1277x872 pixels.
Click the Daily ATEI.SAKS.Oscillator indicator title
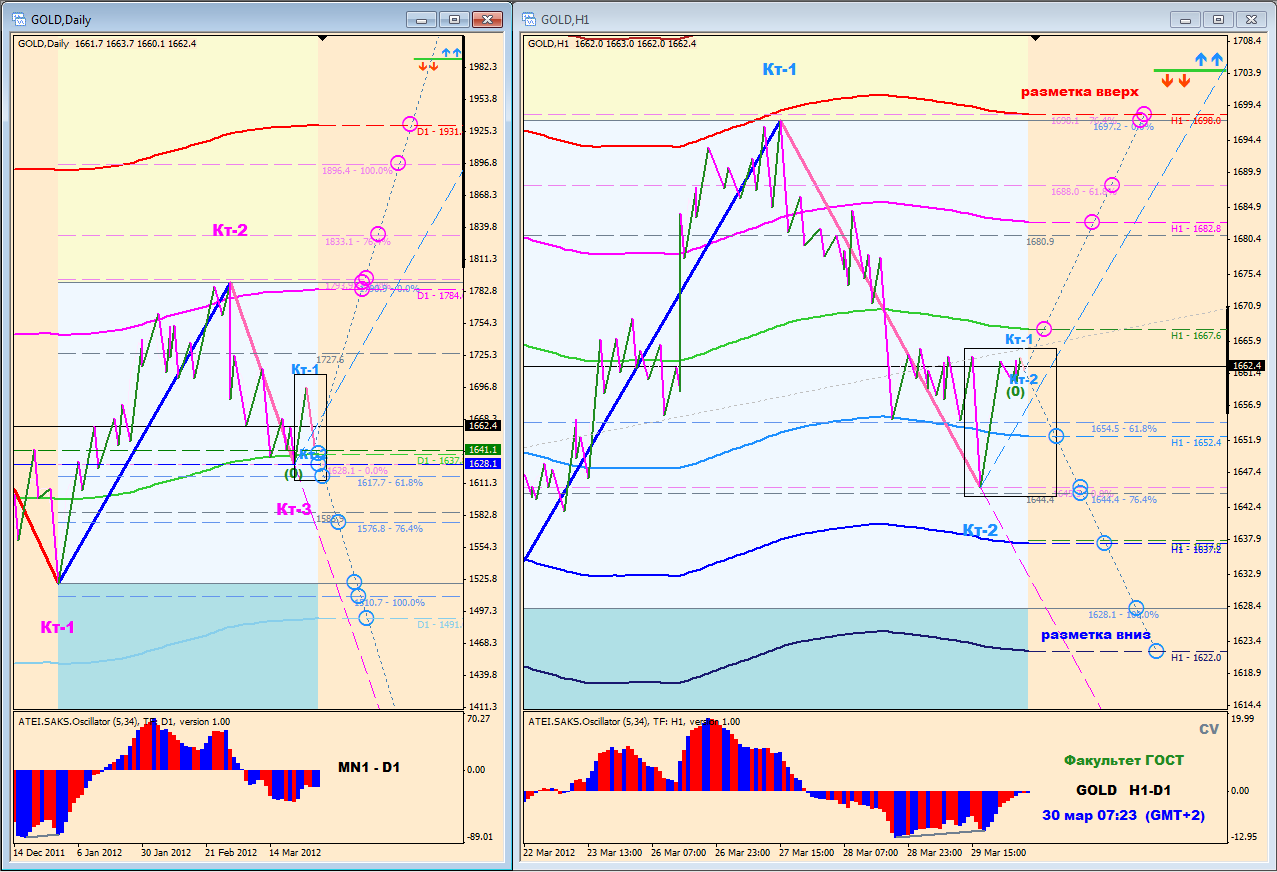click(x=123, y=722)
